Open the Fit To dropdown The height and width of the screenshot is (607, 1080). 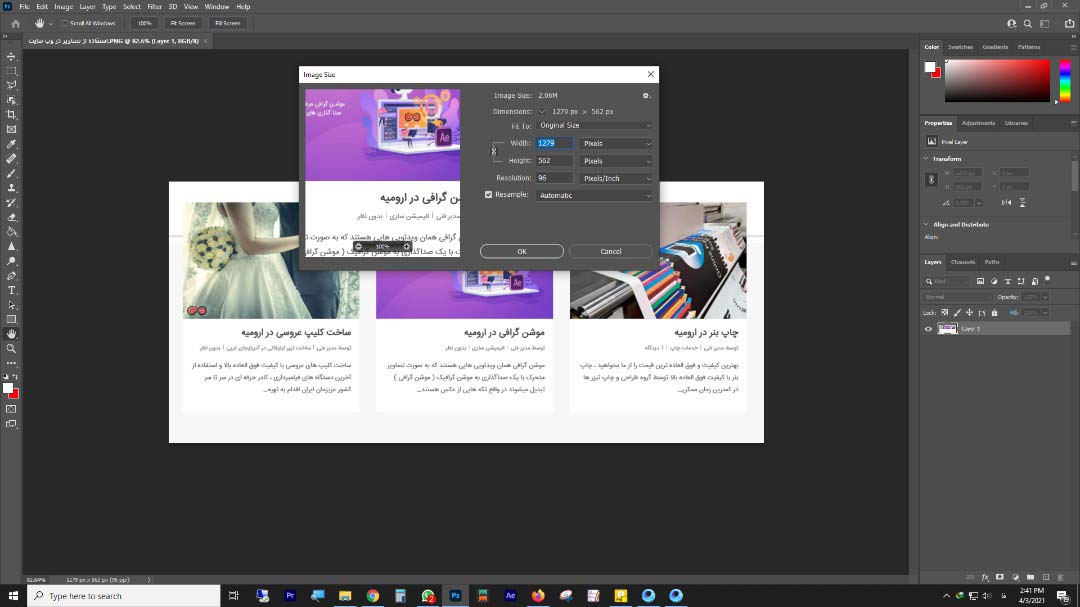(594, 125)
